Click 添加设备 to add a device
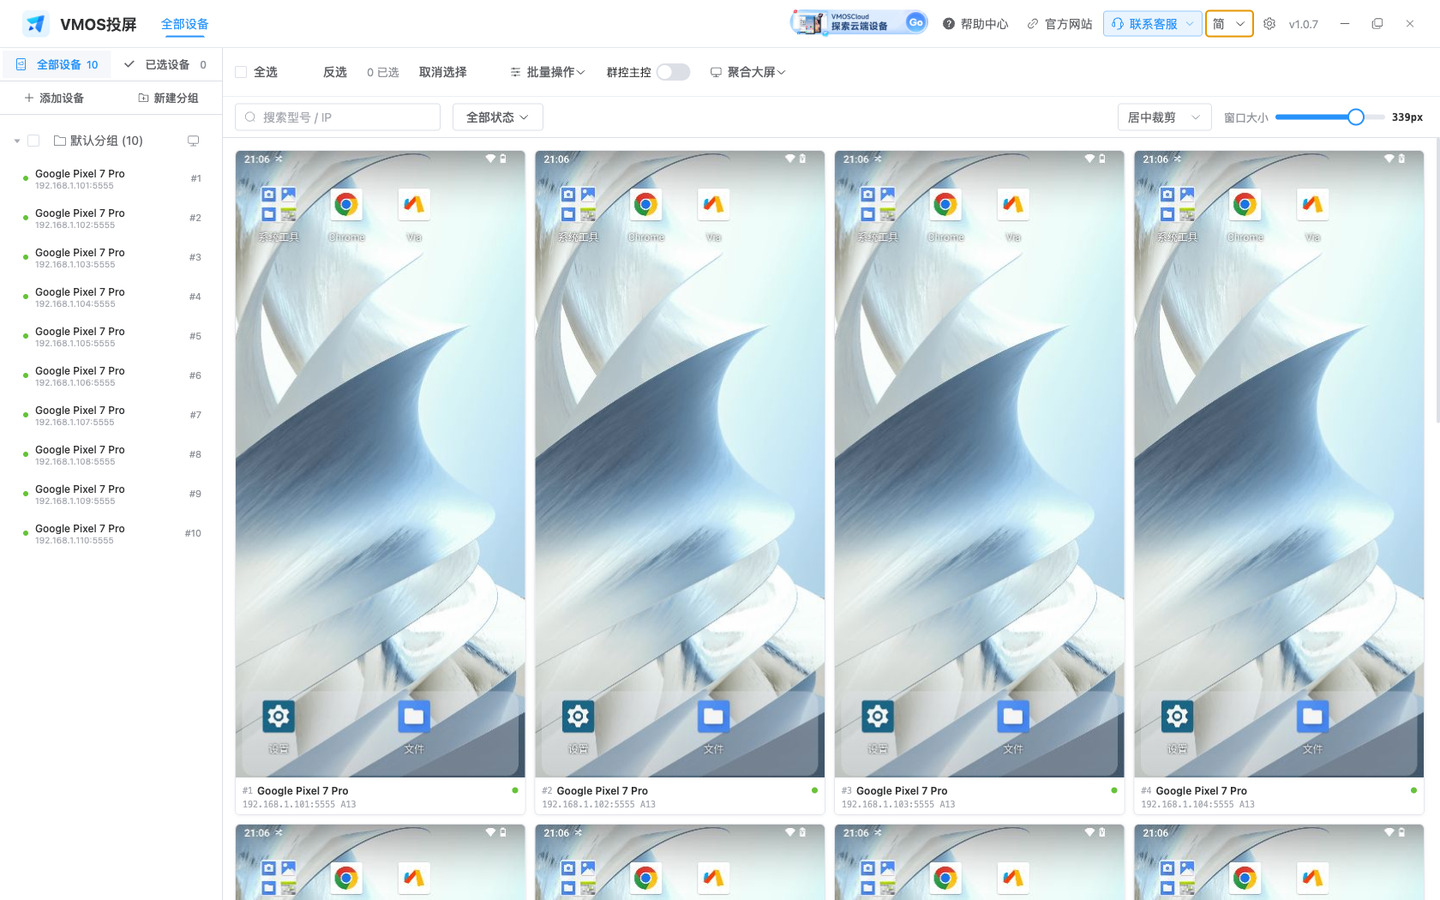1440x900 pixels. pyautogui.click(x=54, y=98)
